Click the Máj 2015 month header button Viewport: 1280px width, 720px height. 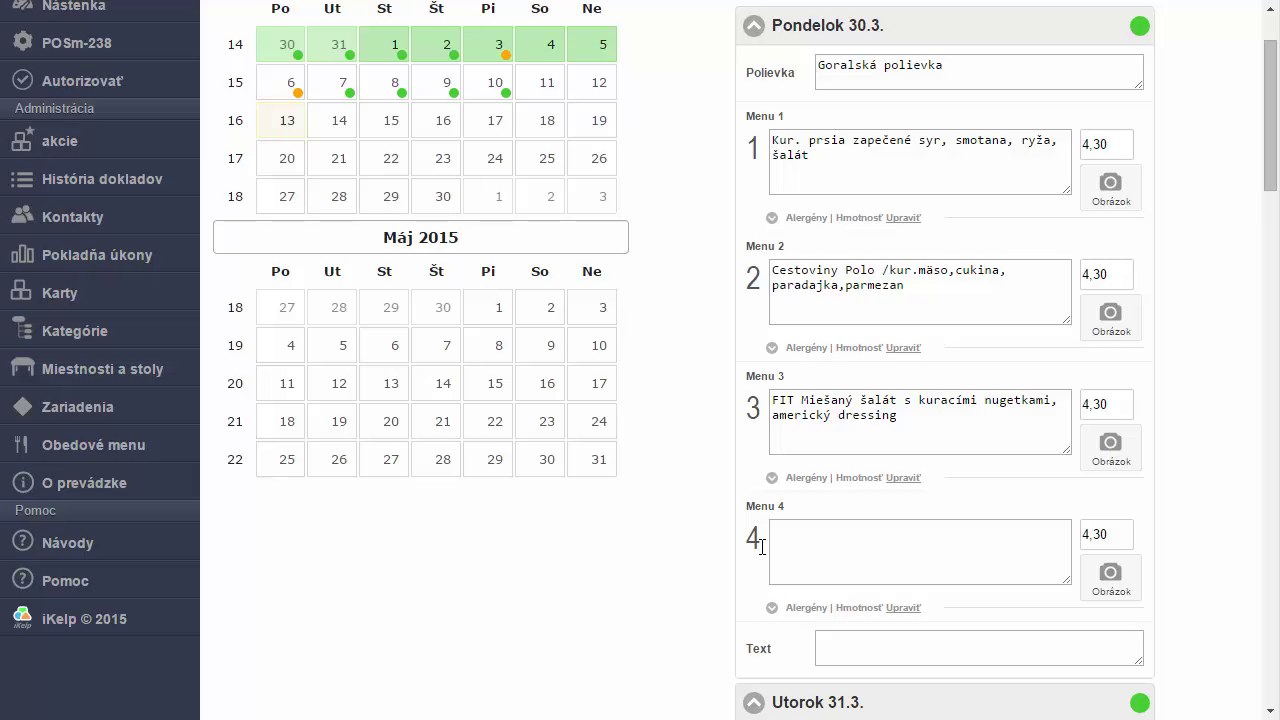421,237
